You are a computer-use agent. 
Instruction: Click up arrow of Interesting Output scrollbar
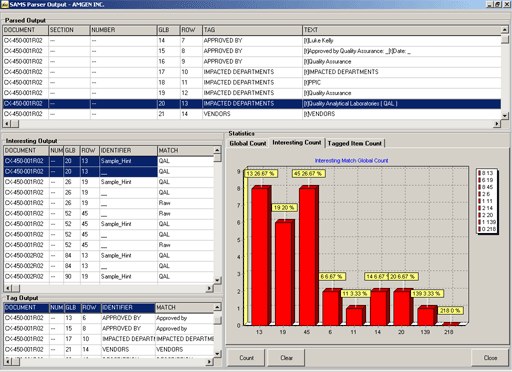217,150
